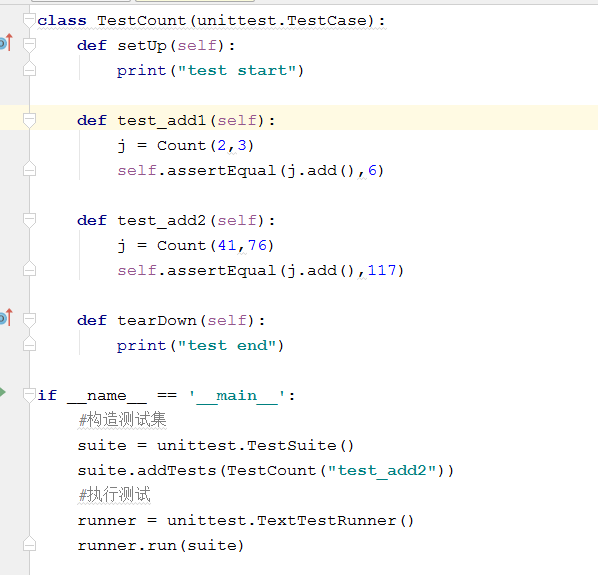Click fold end marker after print test start
Image resolution: width=598 pixels, height=575 pixels.
(x=29, y=69)
